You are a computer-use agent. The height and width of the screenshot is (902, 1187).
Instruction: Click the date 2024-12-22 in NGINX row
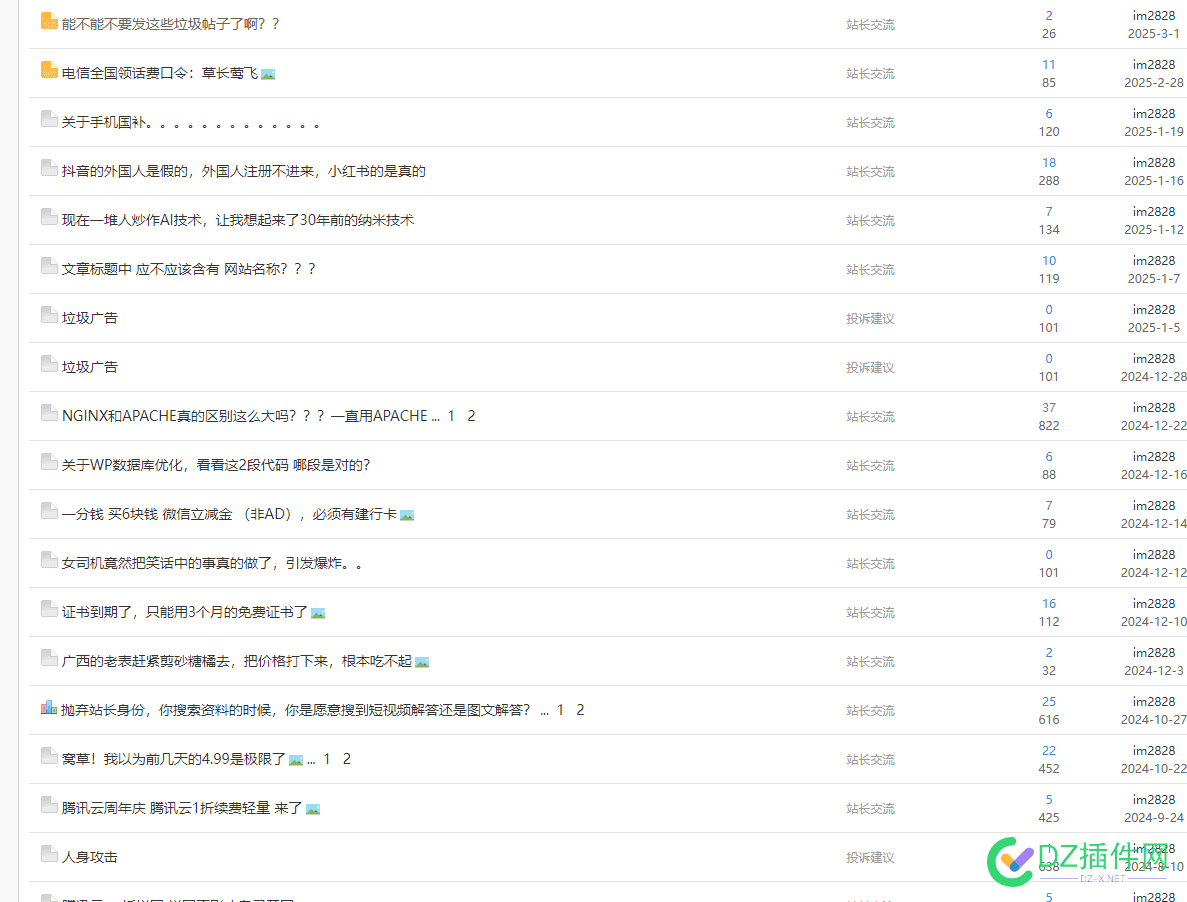[x=1154, y=426]
